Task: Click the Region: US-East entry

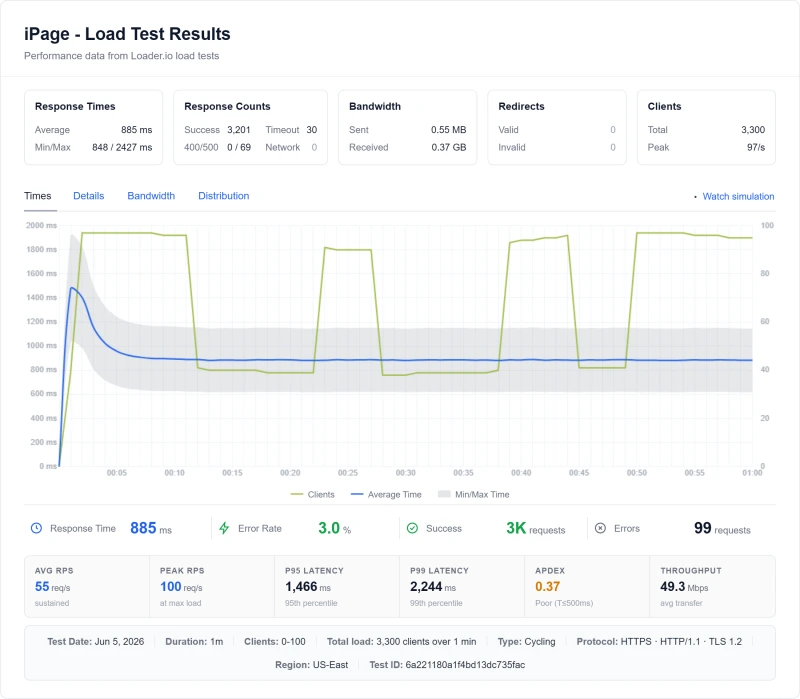Action: (311, 665)
